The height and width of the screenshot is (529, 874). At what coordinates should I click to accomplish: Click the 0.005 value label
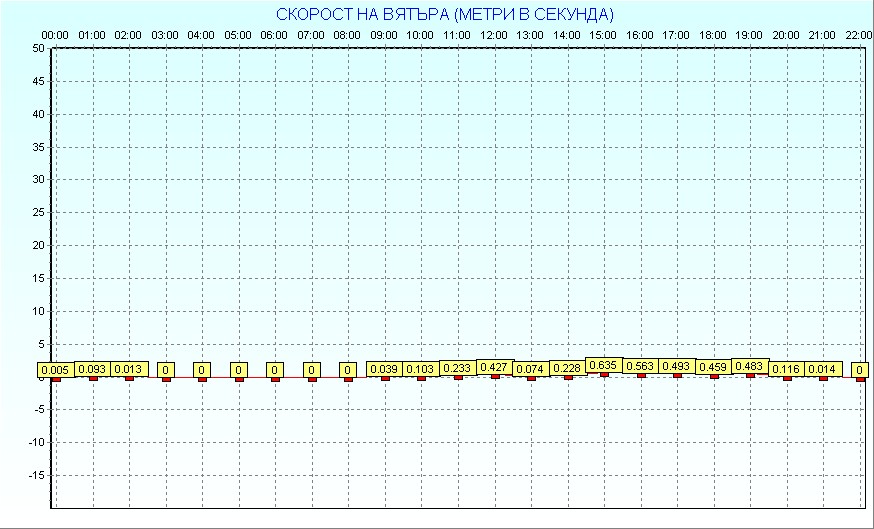(56, 369)
